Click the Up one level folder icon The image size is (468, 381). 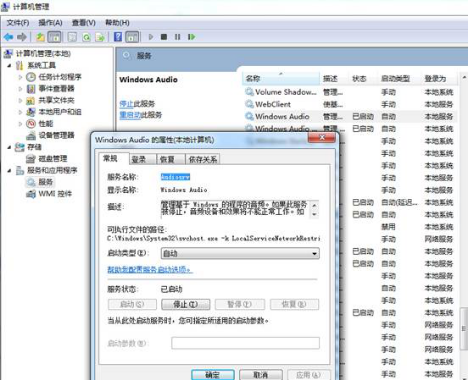tap(40, 37)
